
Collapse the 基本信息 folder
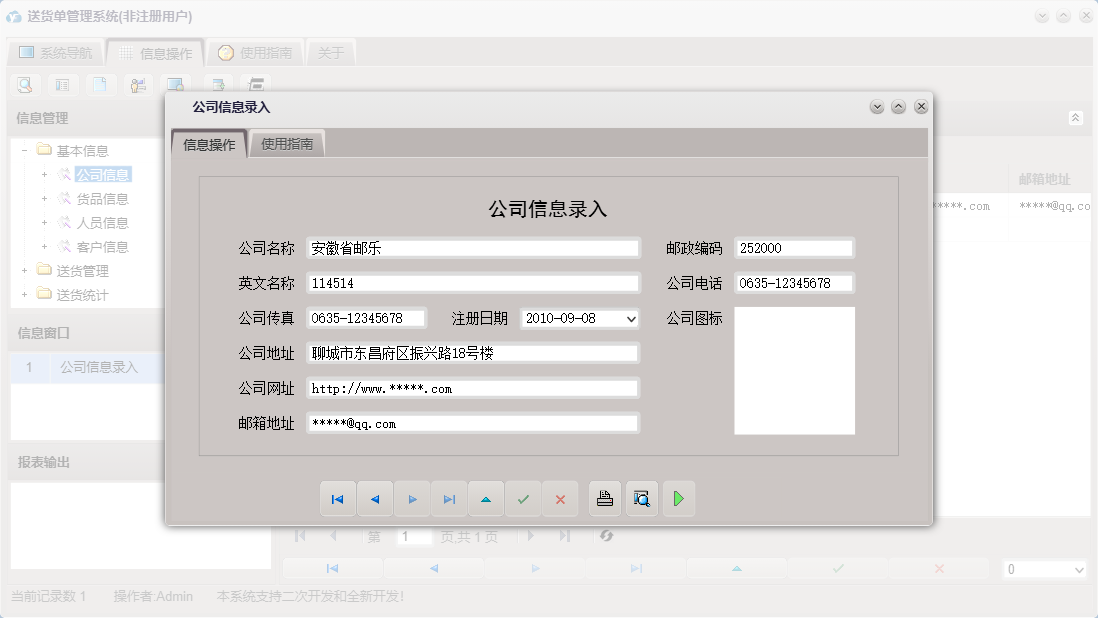coord(22,149)
